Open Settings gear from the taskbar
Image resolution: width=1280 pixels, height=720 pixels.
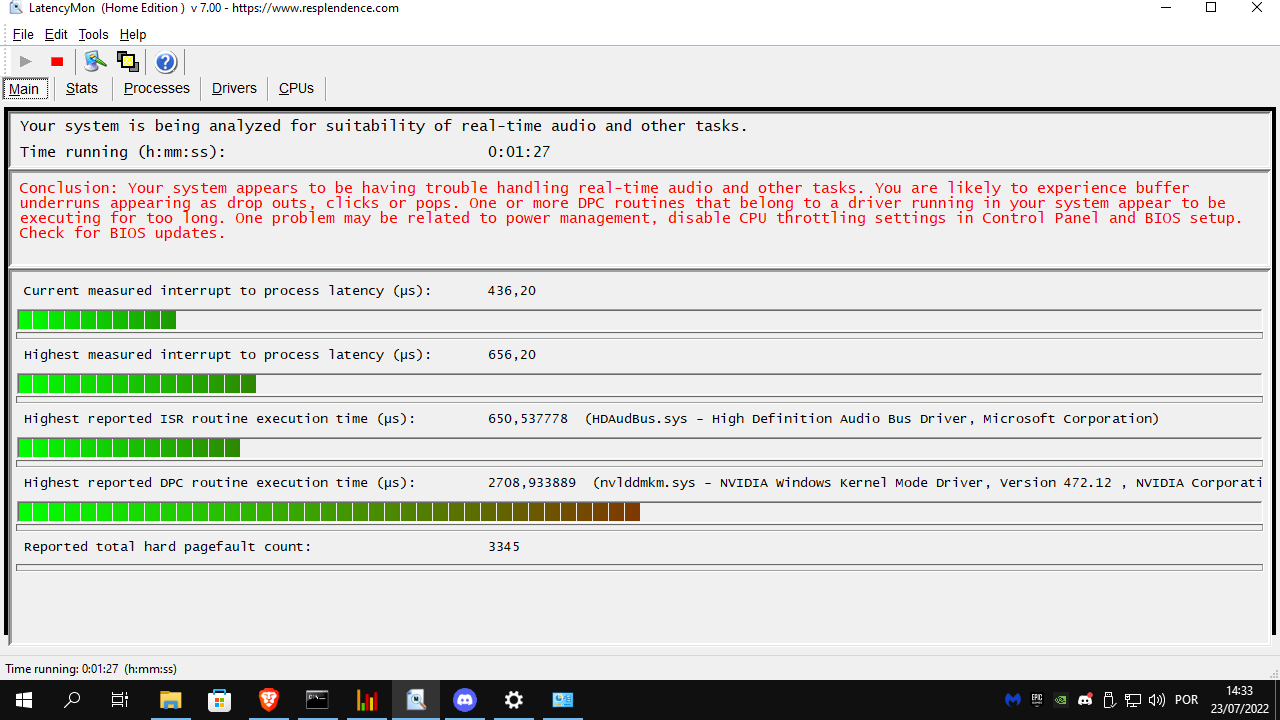click(513, 700)
